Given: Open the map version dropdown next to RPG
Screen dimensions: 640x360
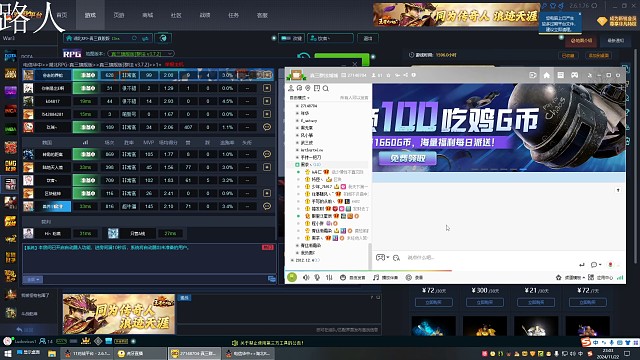Looking at the screenshot, I should pos(141,53).
